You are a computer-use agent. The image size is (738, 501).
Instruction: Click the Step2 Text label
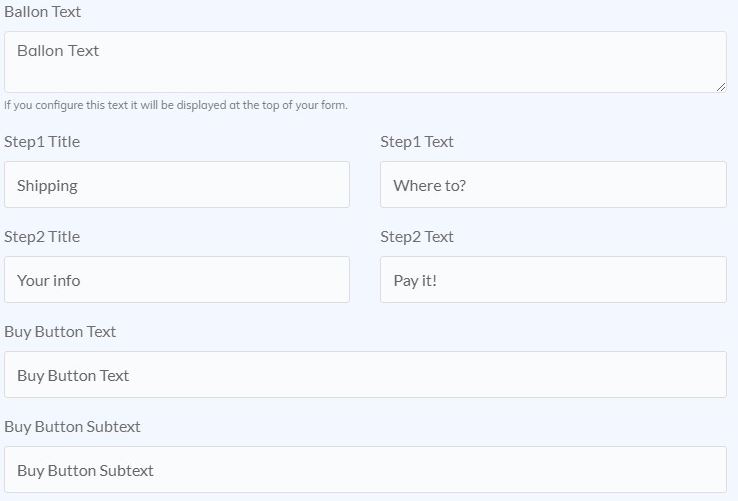[417, 236]
